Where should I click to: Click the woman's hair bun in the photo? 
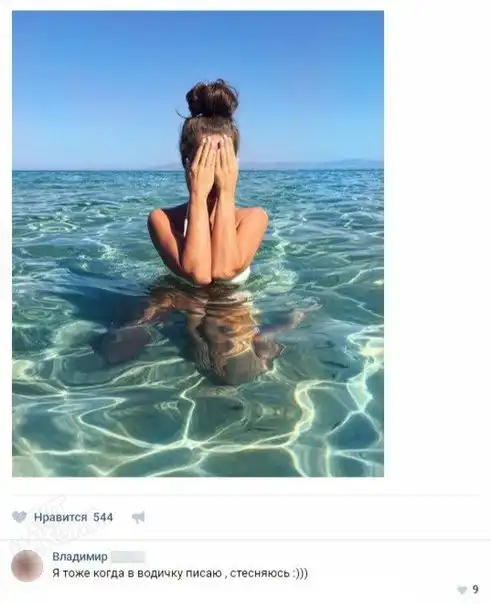[212, 99]
